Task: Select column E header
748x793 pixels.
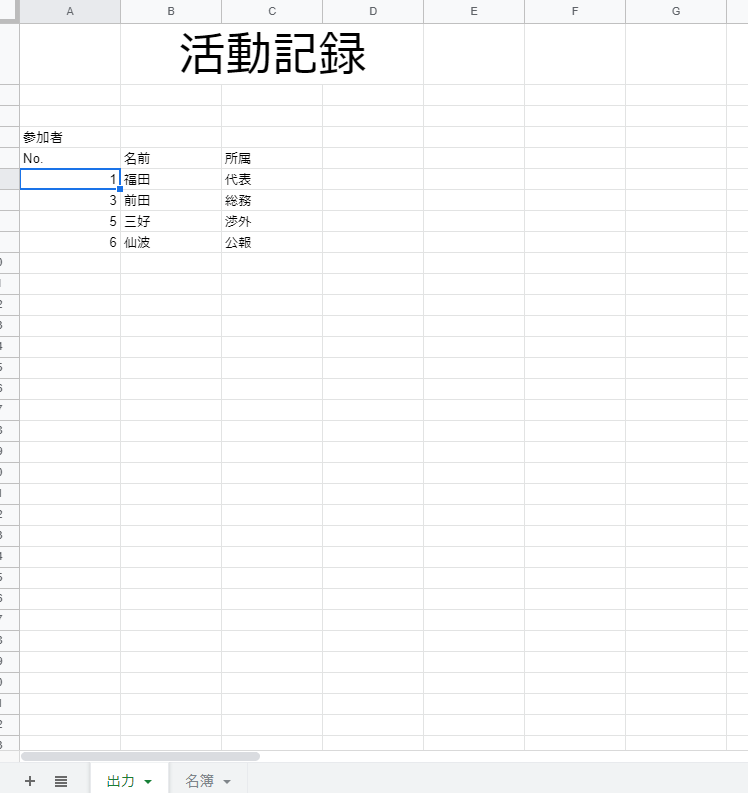Action: point(474,11)
